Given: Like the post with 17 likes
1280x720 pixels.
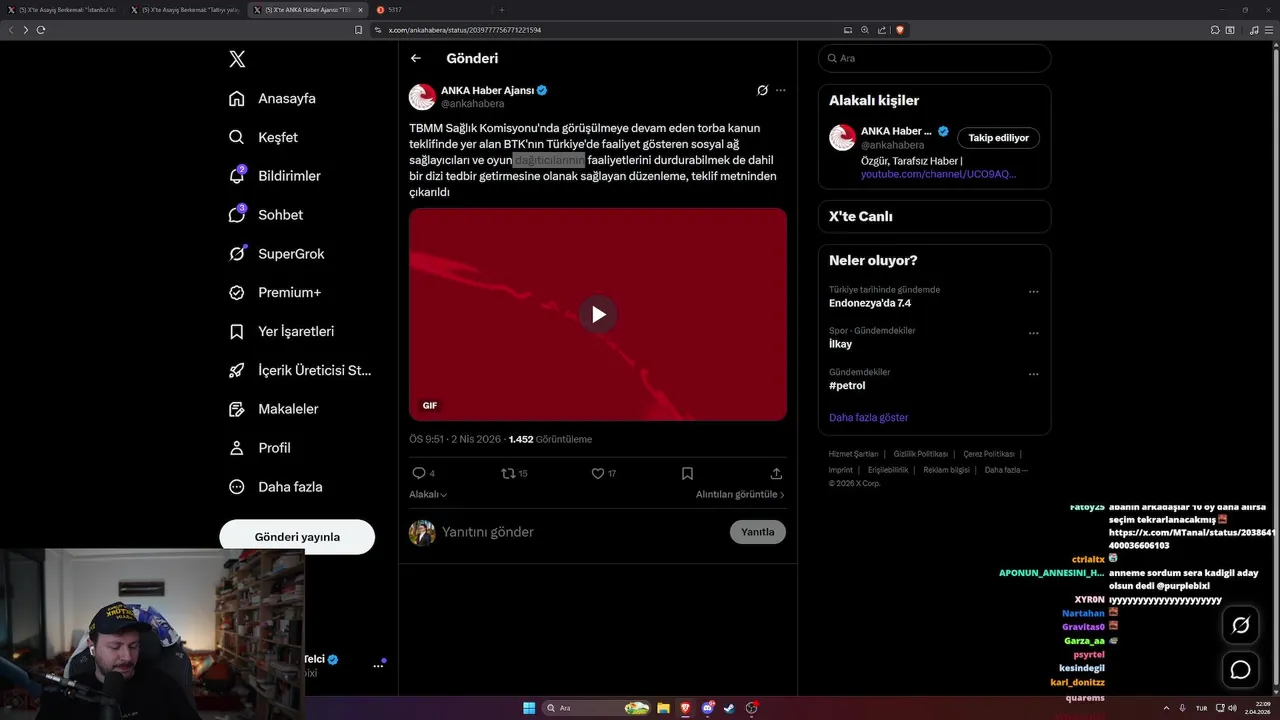Looking at the screenshot, I should [598, 473].
